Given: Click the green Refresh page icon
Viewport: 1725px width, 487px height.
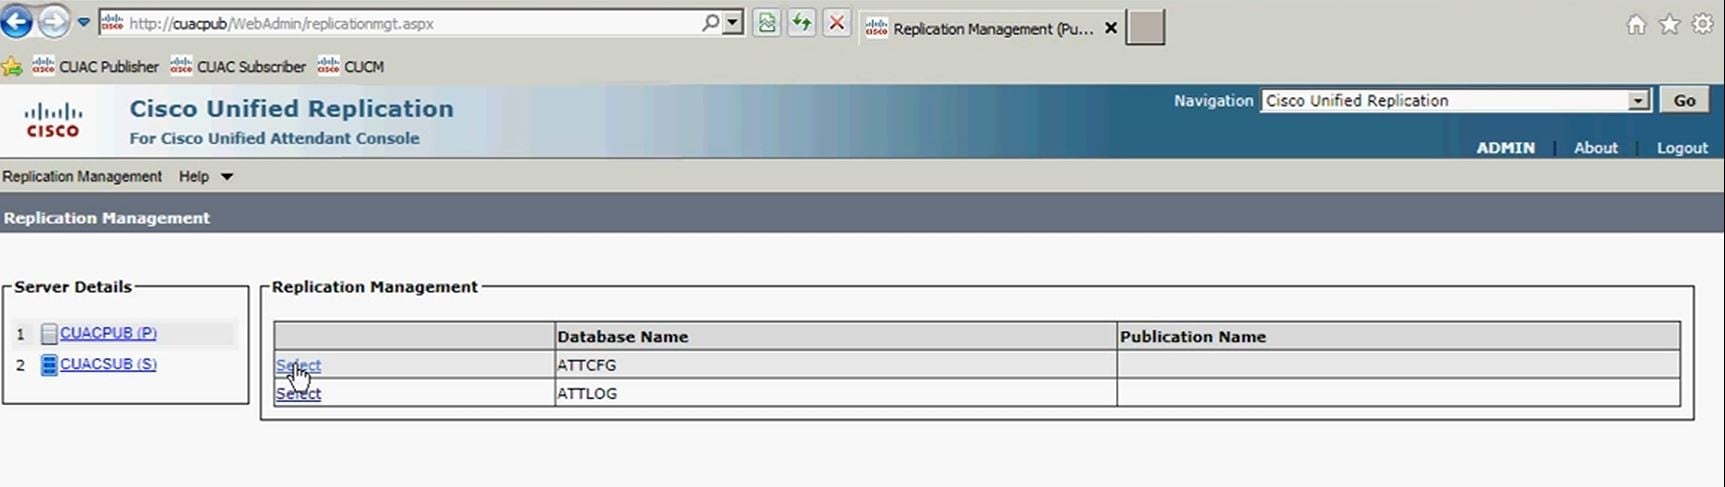Looking at the screenshot, I should pyautogui.click(x=802, y=22).
